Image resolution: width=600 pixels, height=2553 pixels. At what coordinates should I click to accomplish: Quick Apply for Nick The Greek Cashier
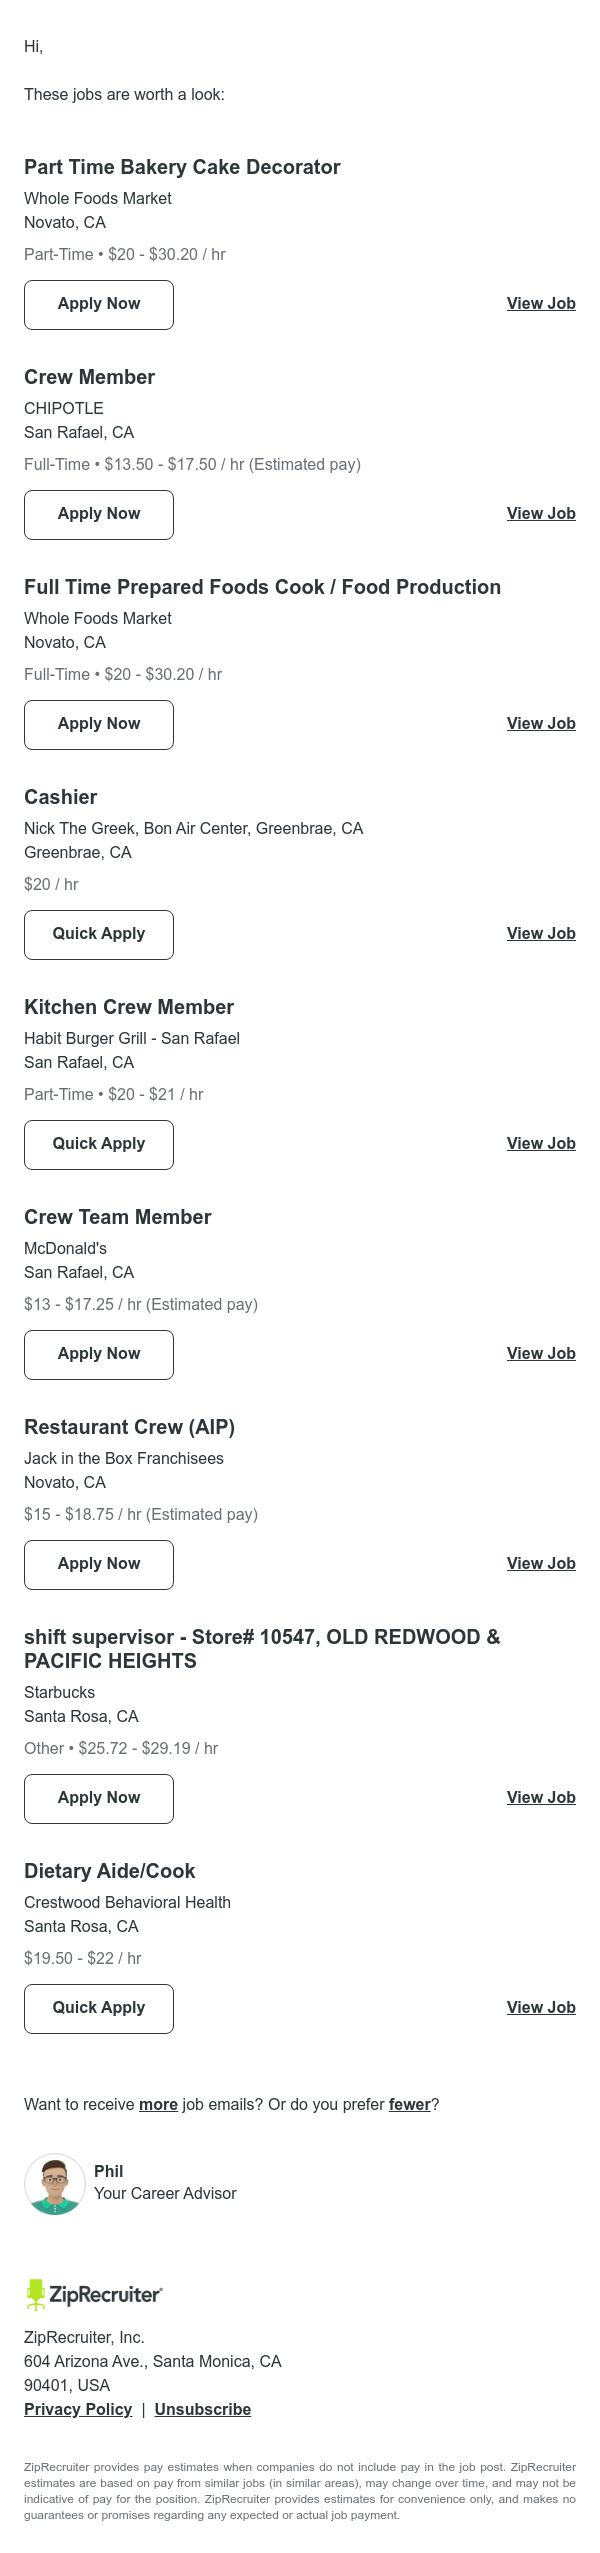[99, 935]
